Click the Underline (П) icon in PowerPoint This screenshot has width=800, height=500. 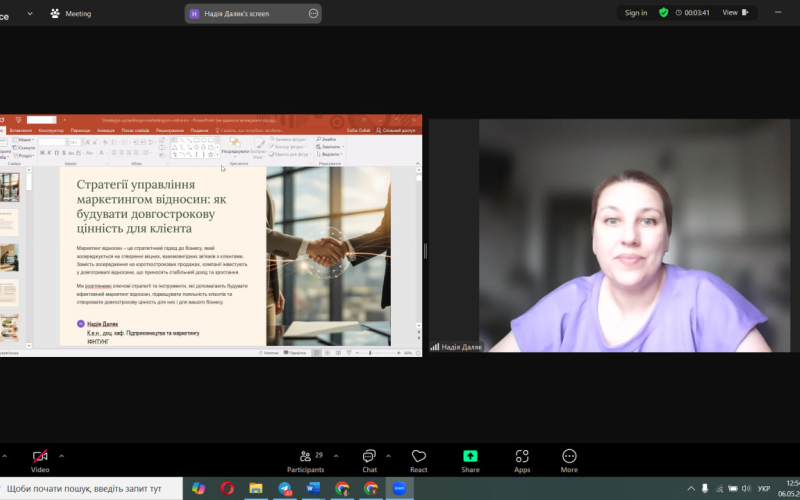coord(57,153)
